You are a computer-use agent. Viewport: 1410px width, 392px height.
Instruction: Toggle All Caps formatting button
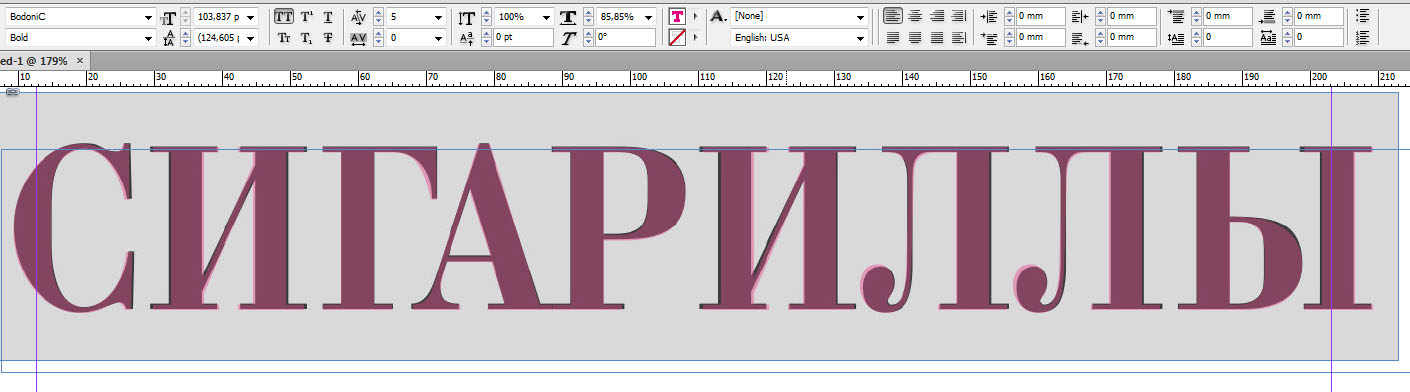[285, 17]
